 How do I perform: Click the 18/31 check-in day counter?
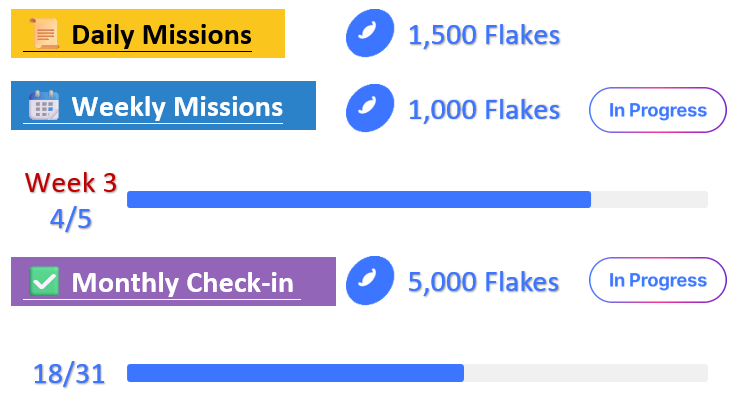(69, 374)
